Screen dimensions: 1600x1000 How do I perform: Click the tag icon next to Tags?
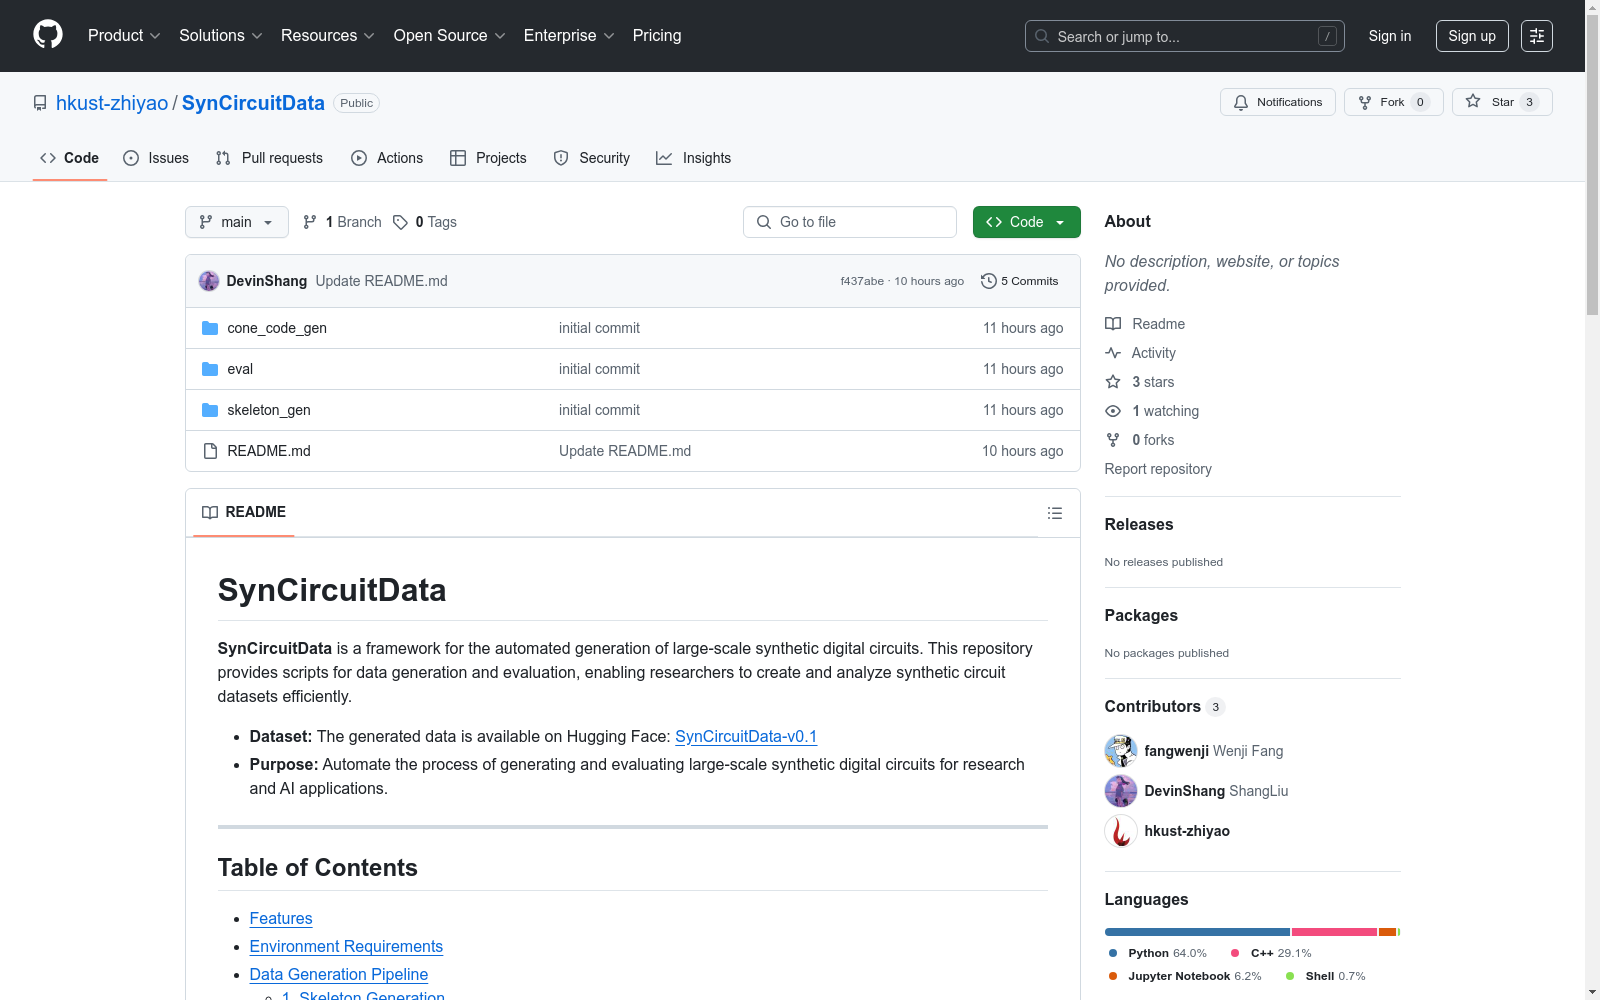[400, 222]
